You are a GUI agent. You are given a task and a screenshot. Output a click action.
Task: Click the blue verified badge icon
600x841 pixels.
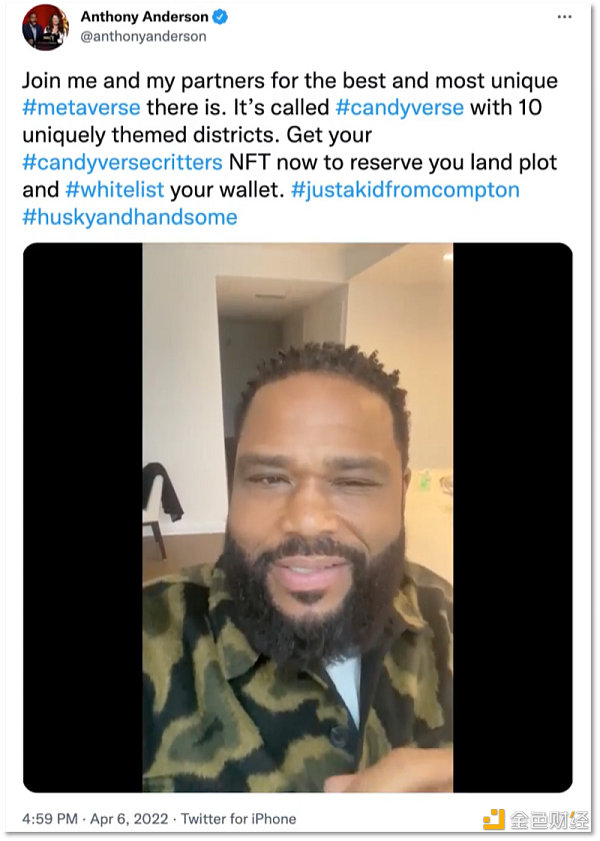220,17
